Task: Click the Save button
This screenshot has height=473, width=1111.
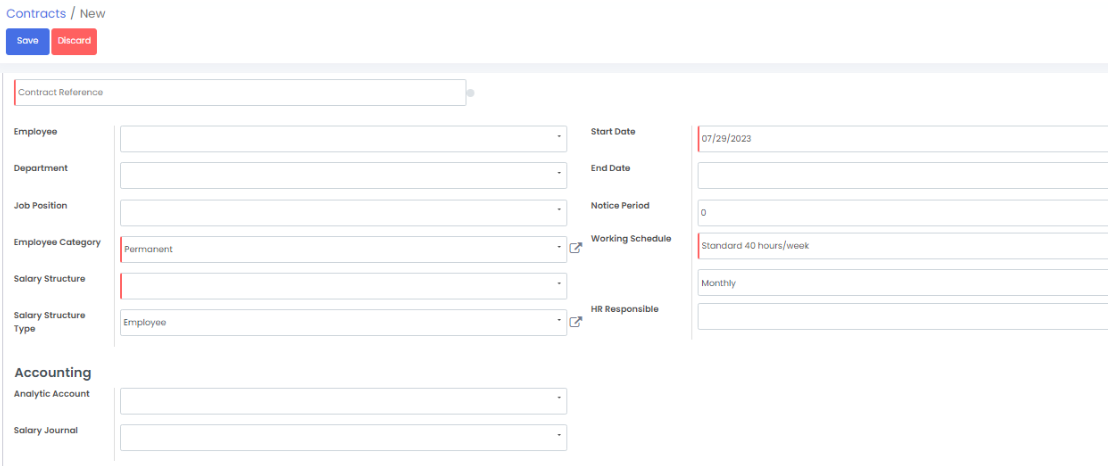Action: click(x=27, y=41)
